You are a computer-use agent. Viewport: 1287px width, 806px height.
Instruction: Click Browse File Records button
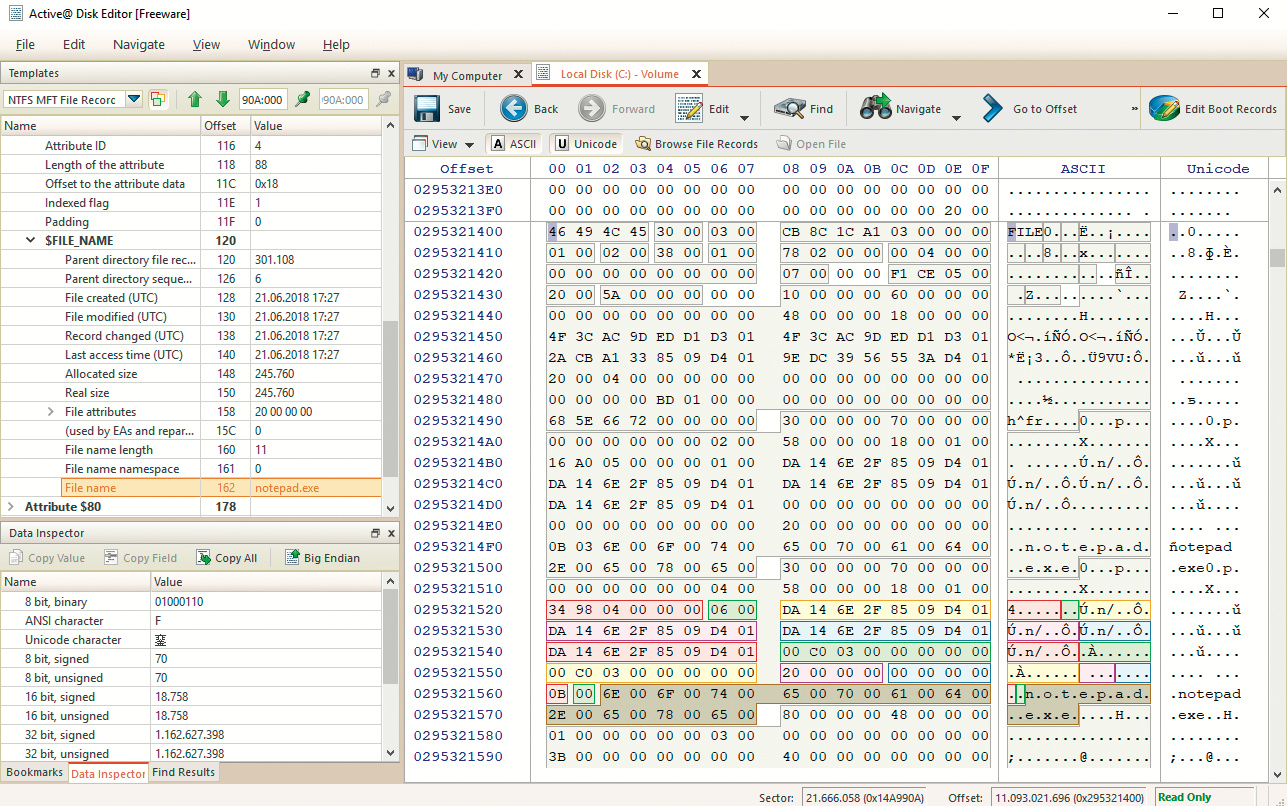(696, 144)
